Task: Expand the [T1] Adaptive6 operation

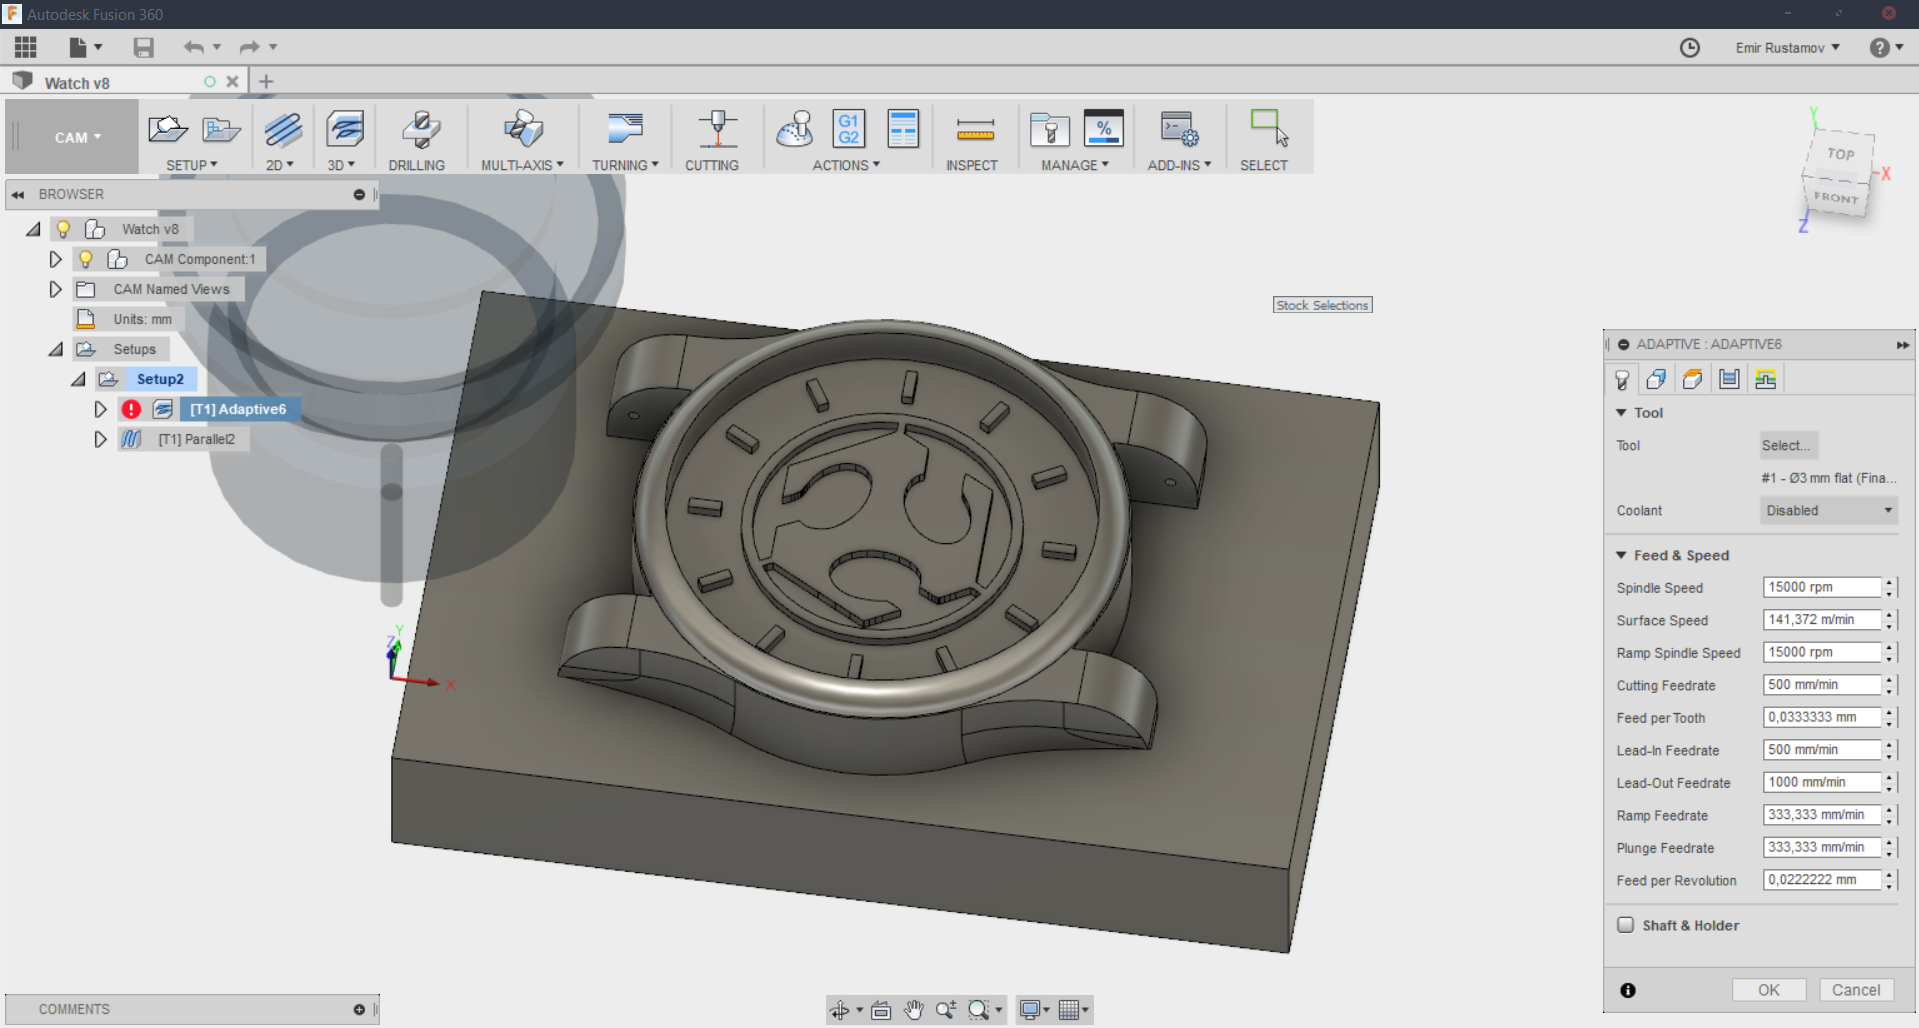Action: 100,409
